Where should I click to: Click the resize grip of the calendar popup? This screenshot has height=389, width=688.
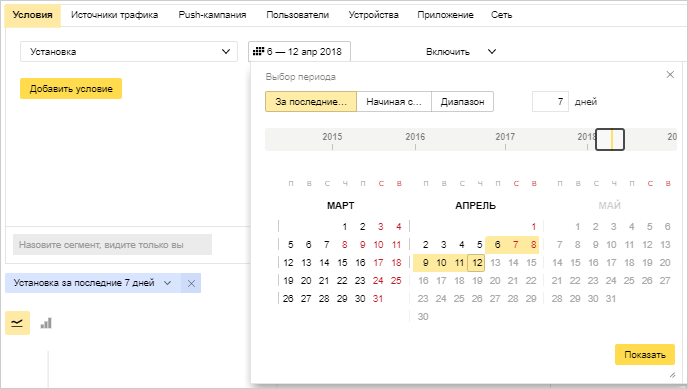click(x=672, y=375)
